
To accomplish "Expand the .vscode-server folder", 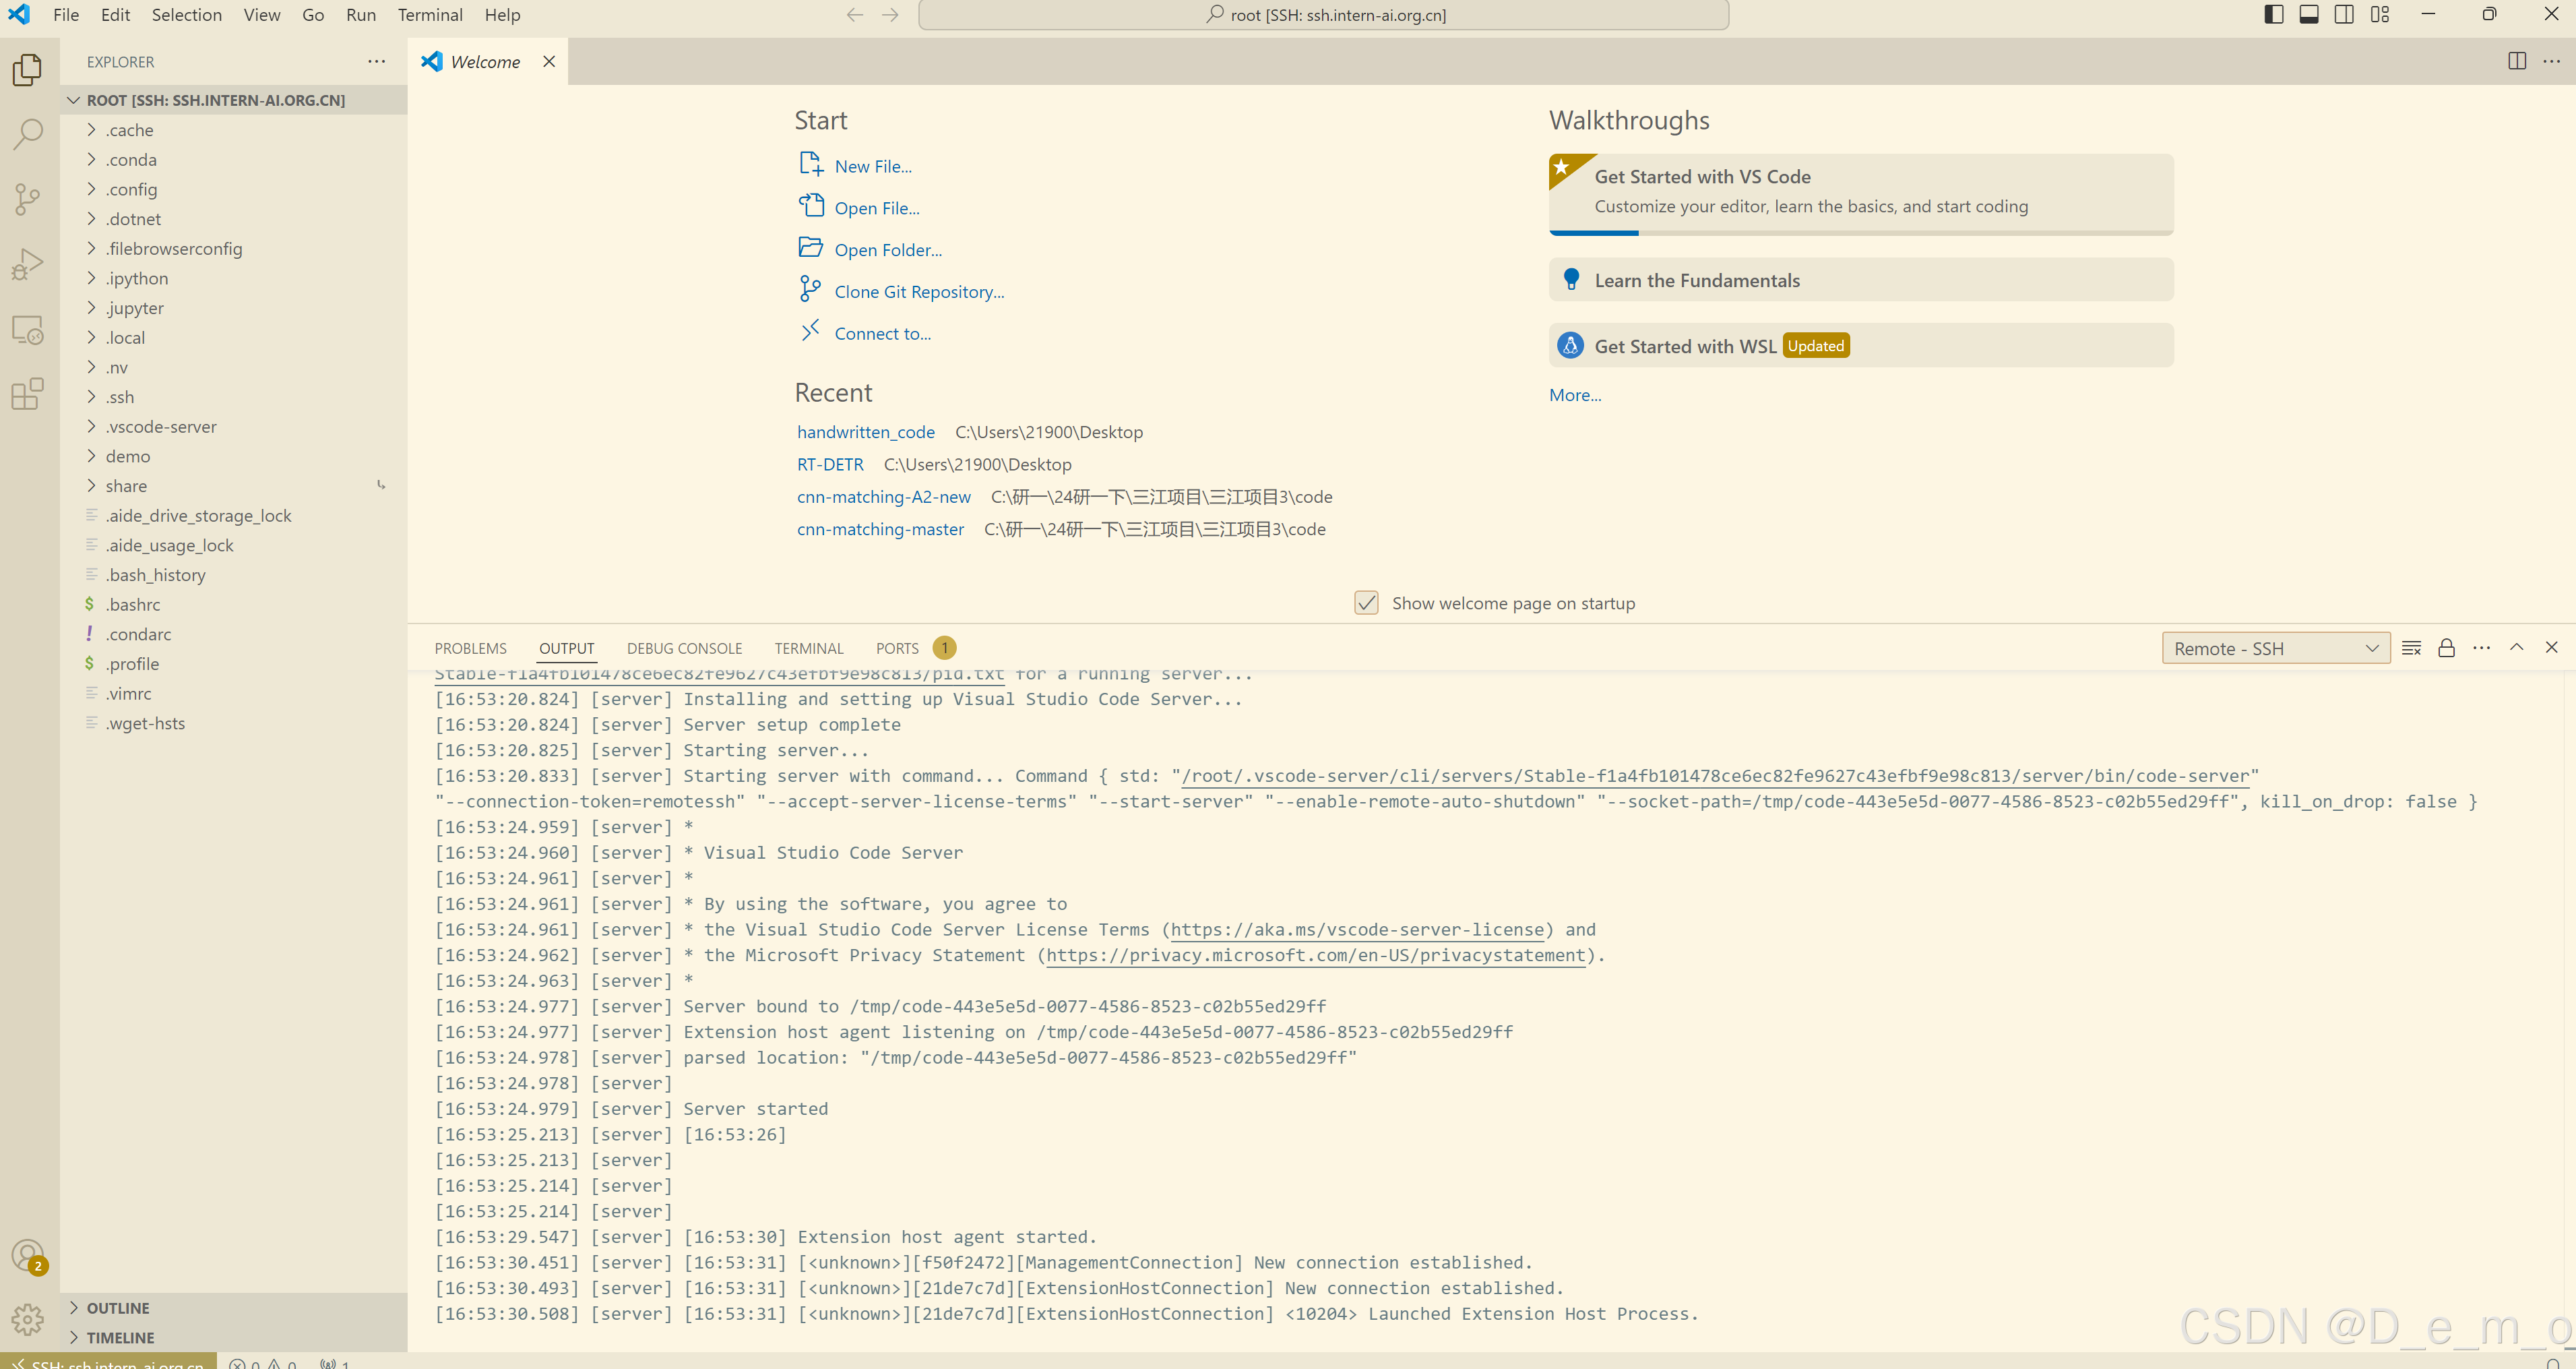I will tap(234, 426).
